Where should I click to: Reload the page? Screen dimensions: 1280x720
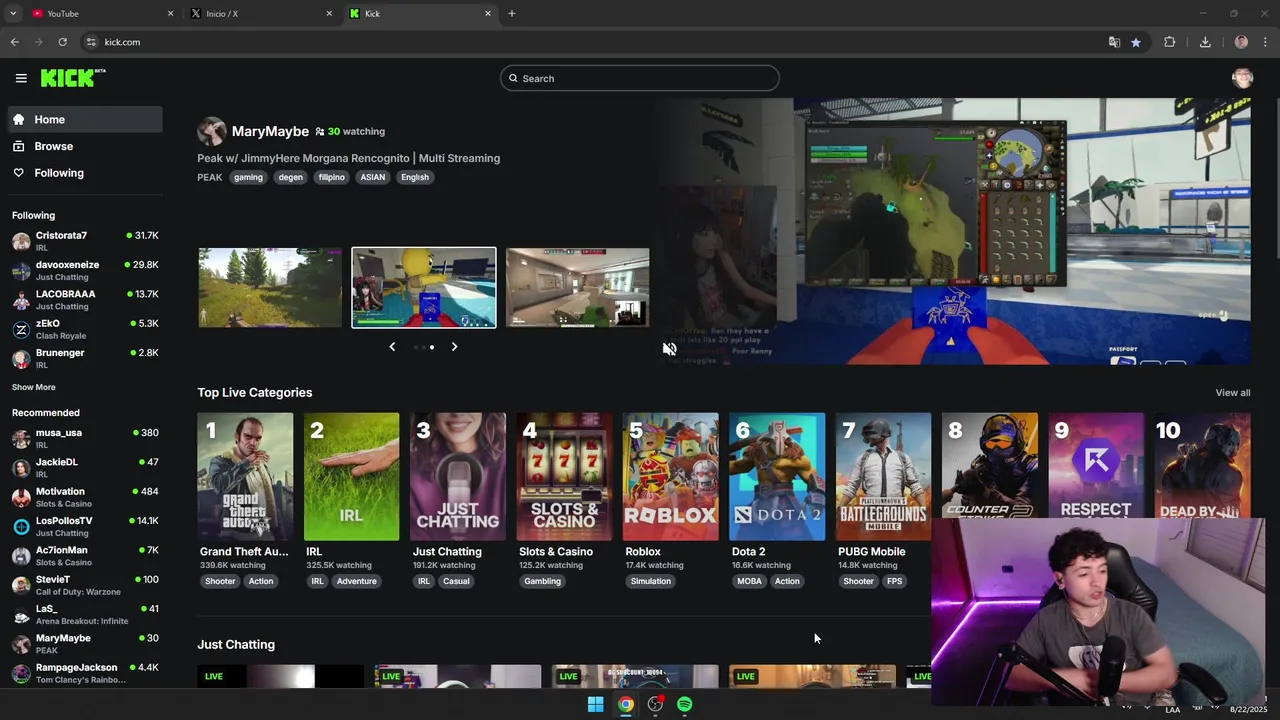click(62, 42)
